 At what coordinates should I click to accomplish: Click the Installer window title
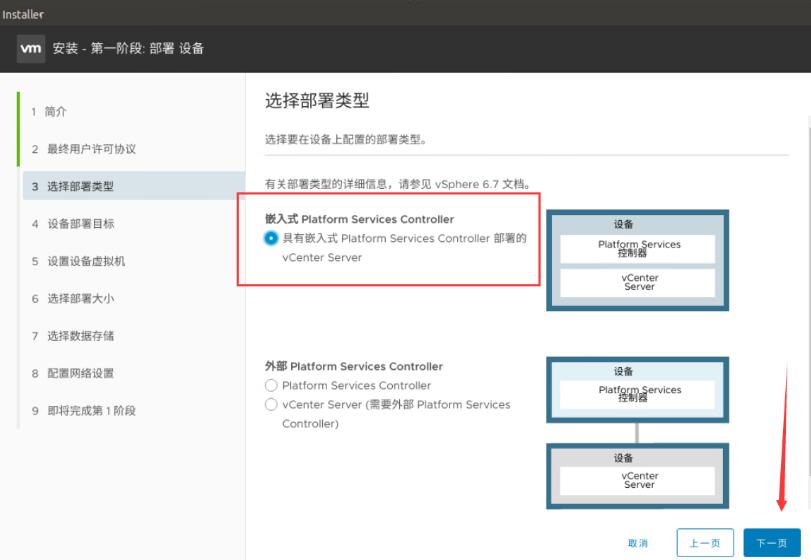pyautogui.click(x=23, y=14)
